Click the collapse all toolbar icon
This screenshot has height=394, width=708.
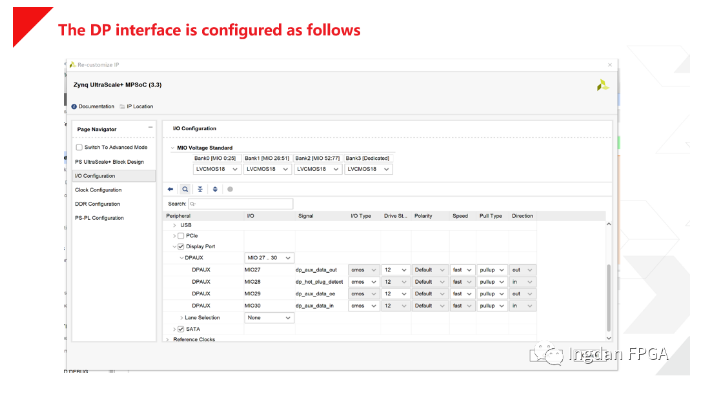click(200, 189)
